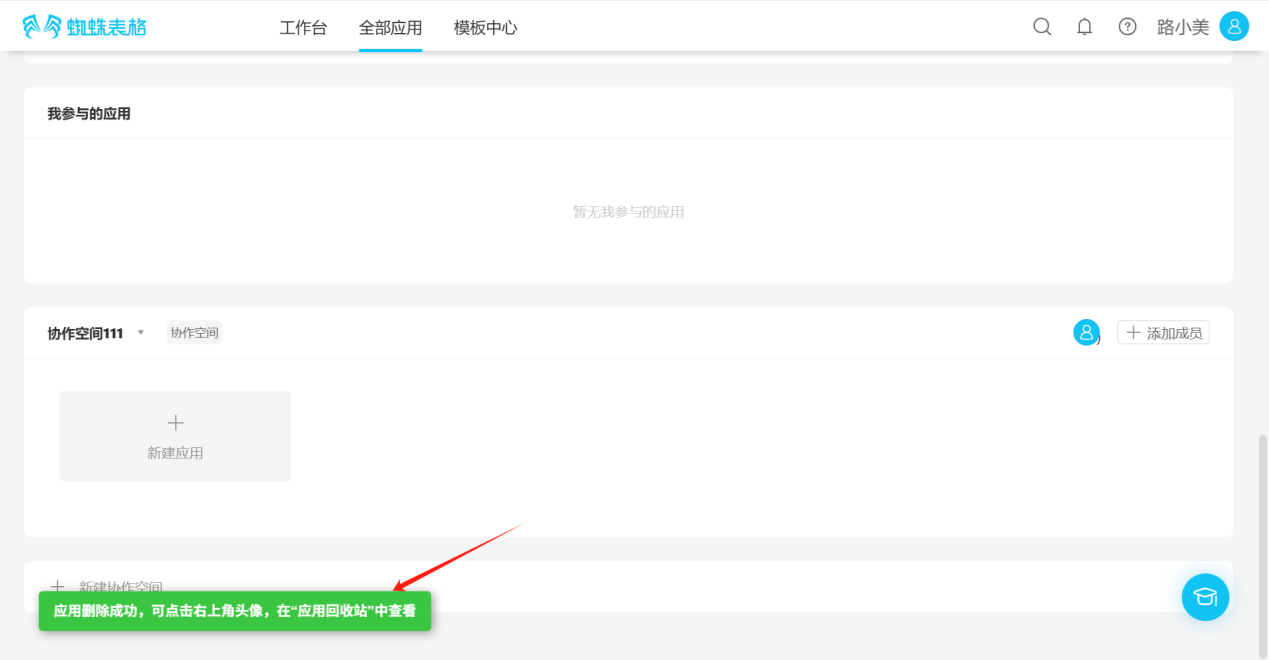
Task: Click the 协作空间111 workspace name
Action: coord(85,333)
